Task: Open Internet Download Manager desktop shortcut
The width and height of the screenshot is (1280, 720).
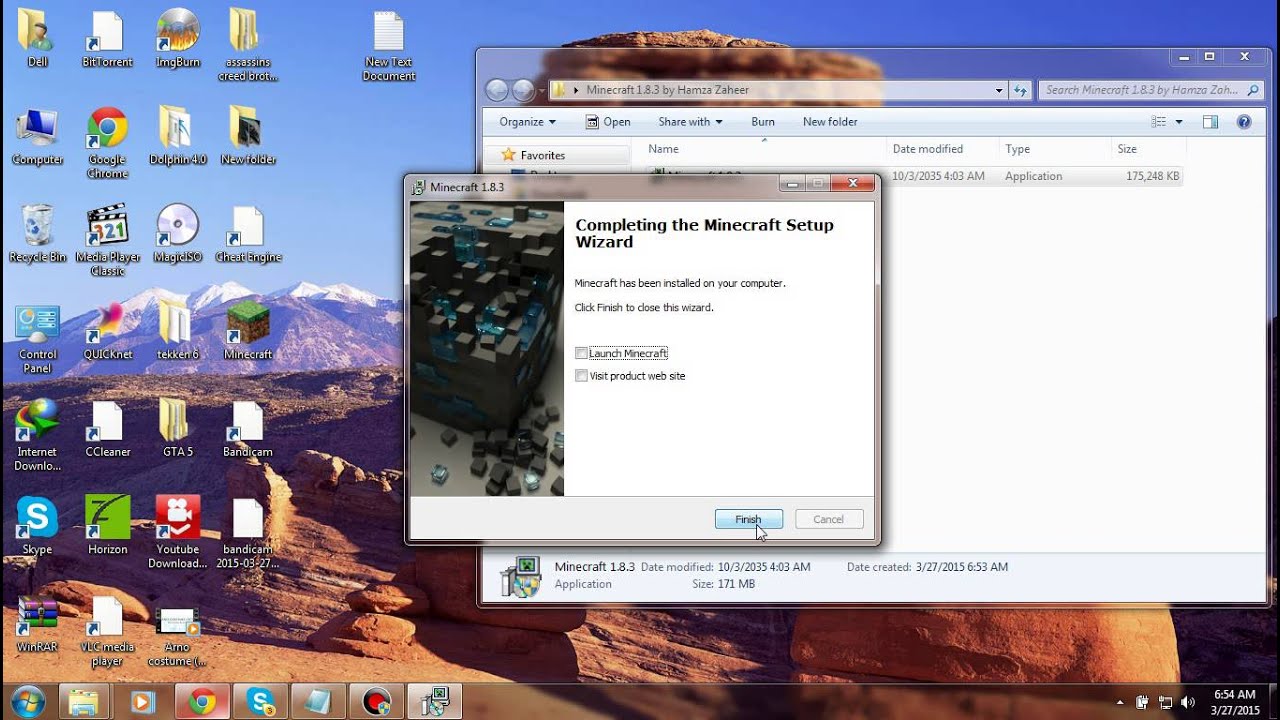Action: pyautogui.click(x=37, y=436)
